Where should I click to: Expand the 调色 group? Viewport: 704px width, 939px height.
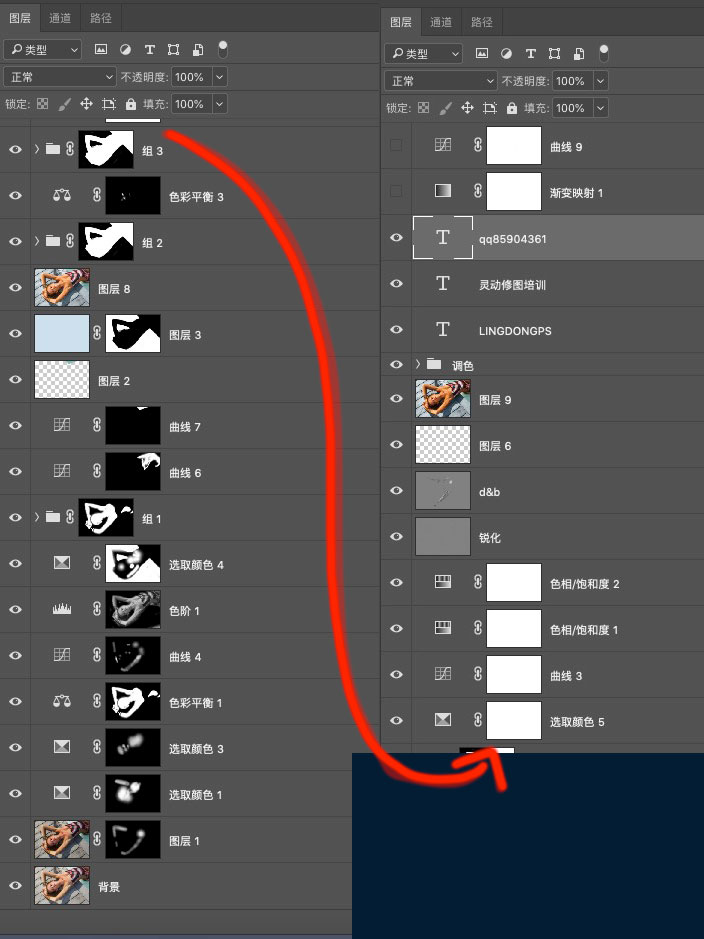coord(418,364)
